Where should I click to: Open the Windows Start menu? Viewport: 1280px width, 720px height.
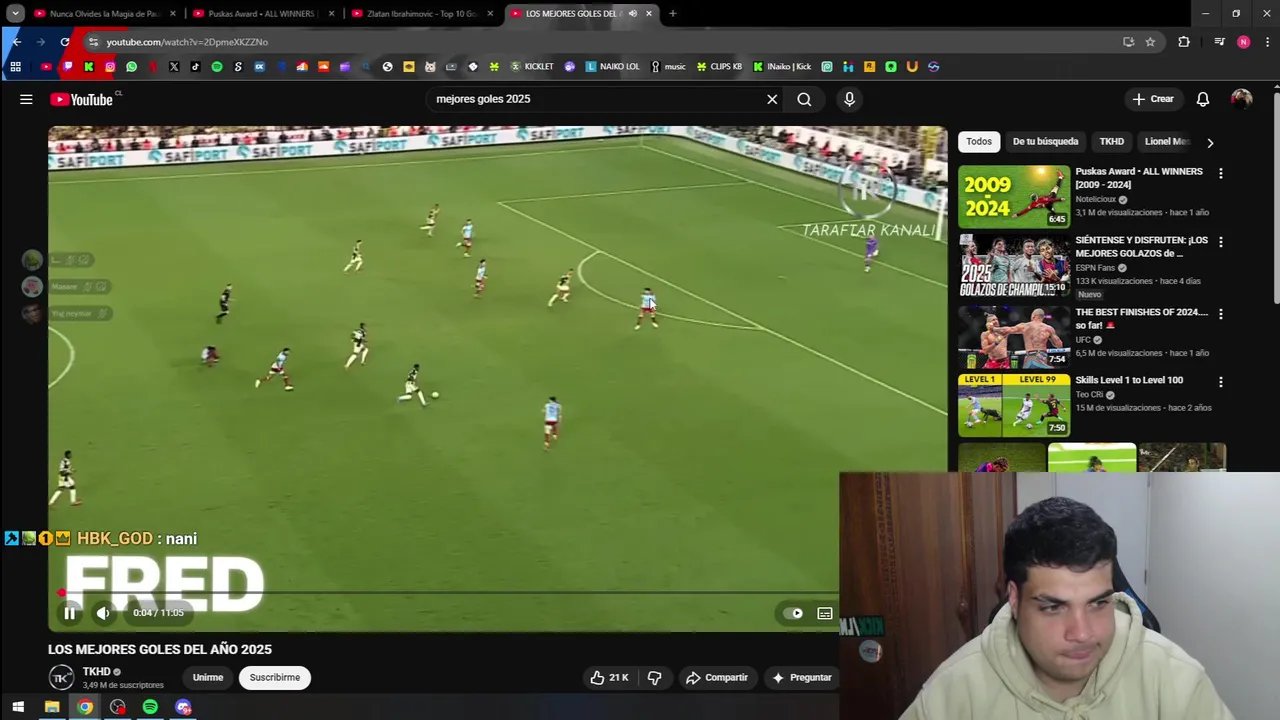coord(18,707)
